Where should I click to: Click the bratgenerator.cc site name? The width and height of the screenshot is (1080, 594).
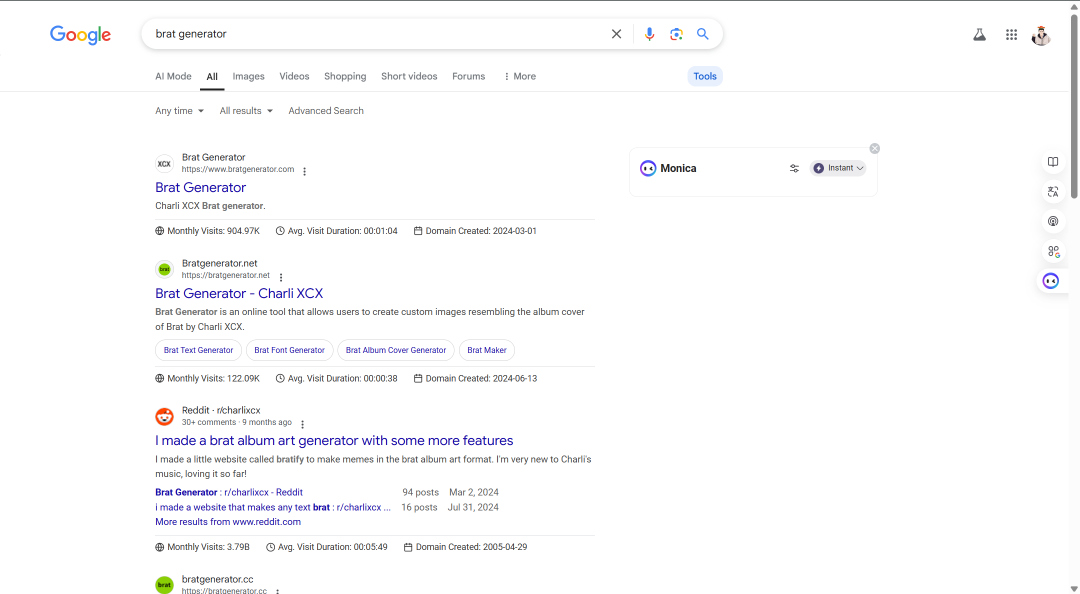pyautogui.click(x=218, y=580)
